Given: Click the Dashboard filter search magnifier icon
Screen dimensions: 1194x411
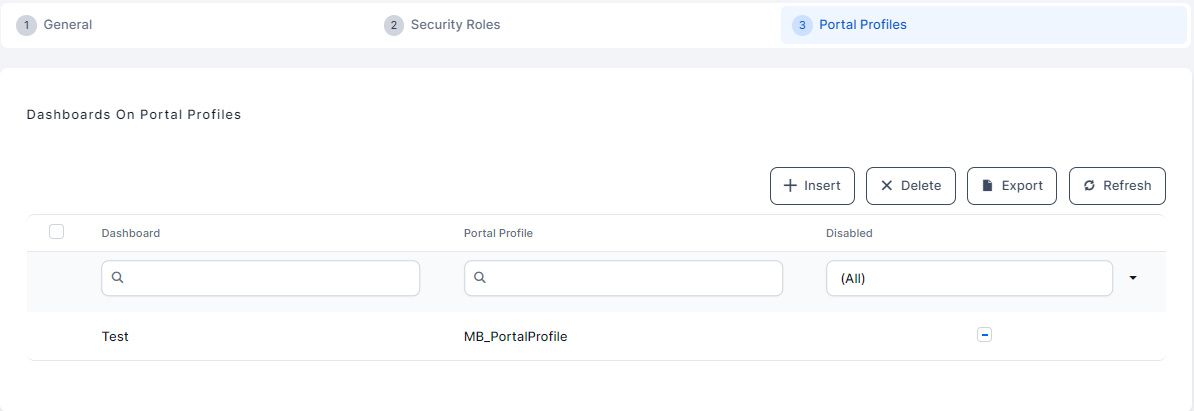Looking at the screenshot, I should pyautogui.click(x=117, y=278).
